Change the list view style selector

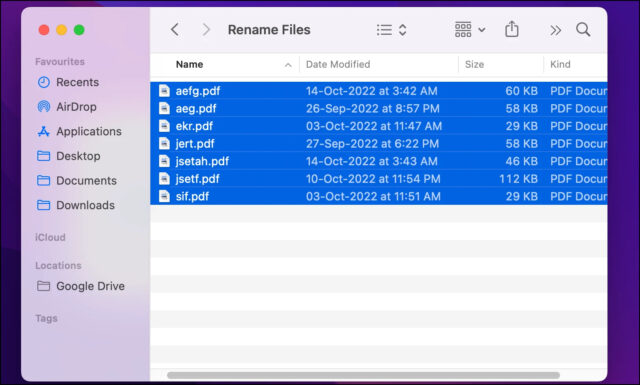391,30
